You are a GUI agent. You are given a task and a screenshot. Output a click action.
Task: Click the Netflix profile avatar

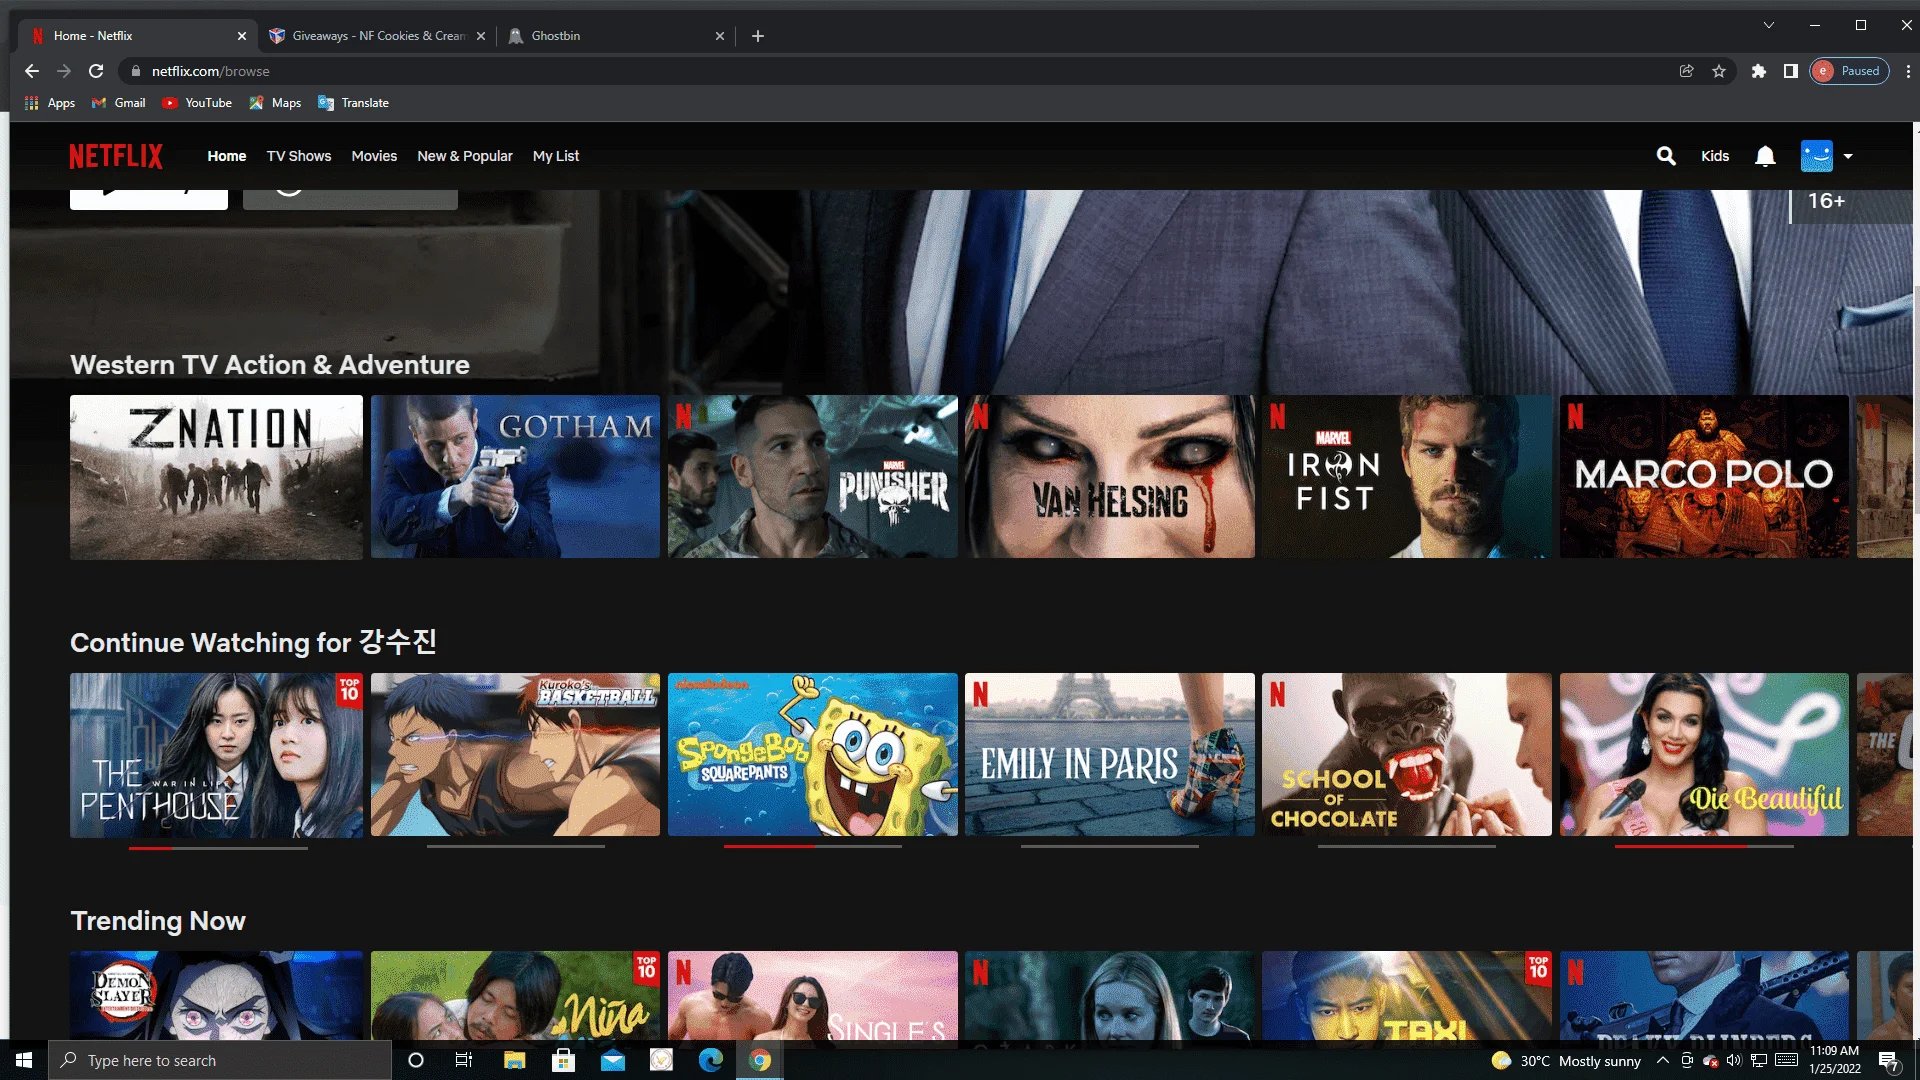[x=1817, y=156]
